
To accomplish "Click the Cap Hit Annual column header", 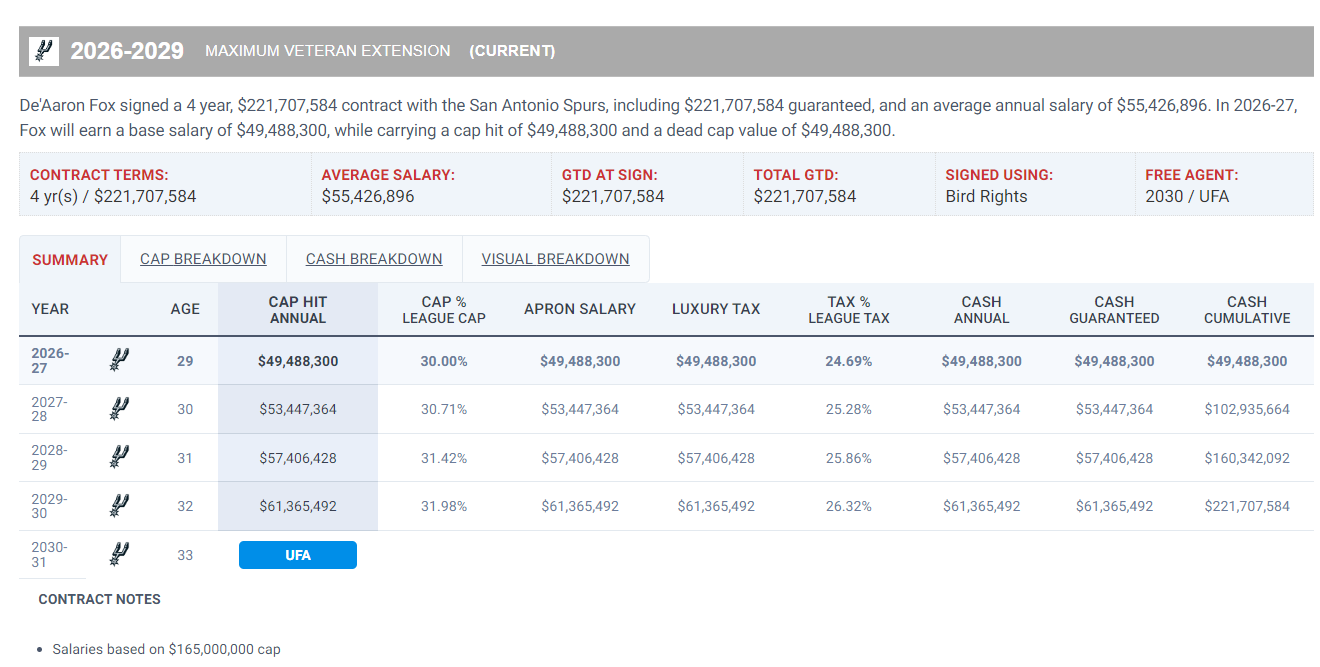I will [298, 310].
